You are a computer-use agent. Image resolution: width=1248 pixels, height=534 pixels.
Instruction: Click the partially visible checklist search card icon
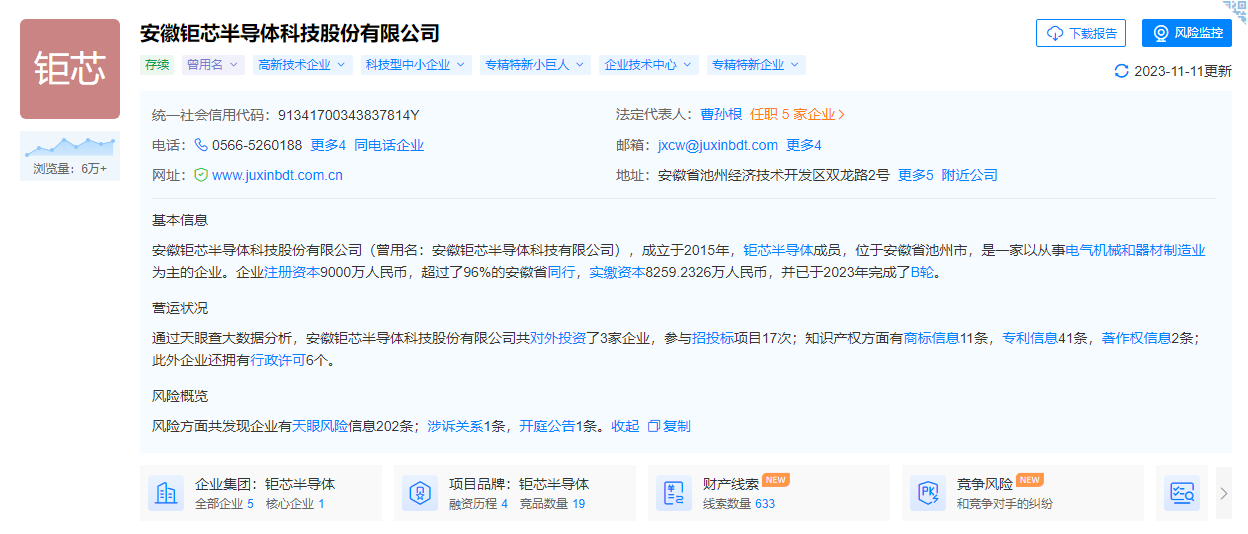1183,493
